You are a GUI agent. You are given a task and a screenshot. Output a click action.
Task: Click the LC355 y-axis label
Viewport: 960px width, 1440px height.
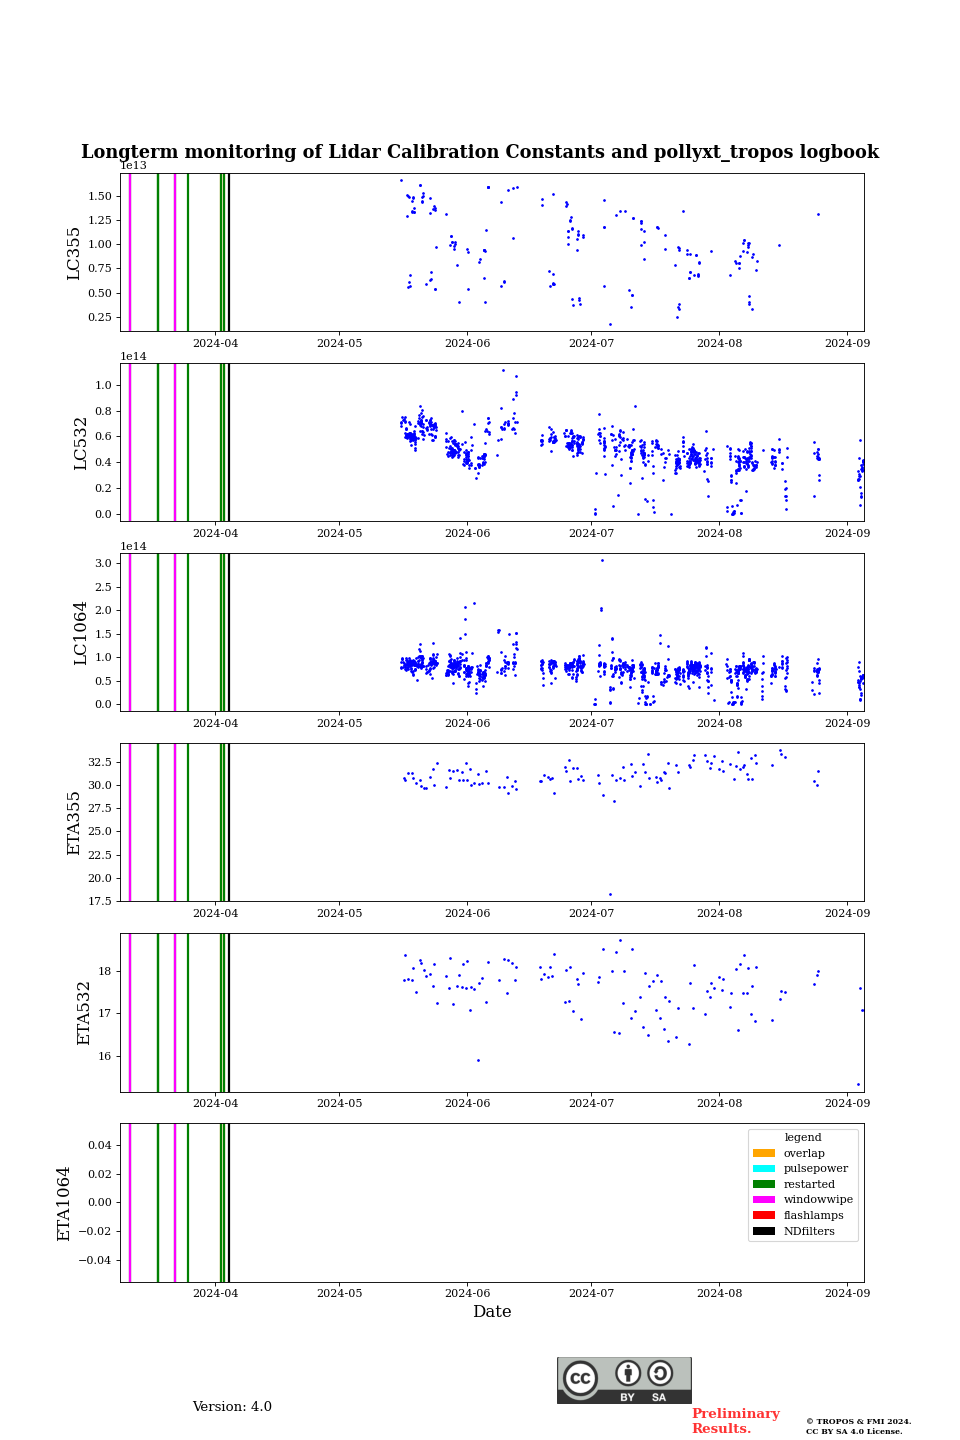click(74, 253)
